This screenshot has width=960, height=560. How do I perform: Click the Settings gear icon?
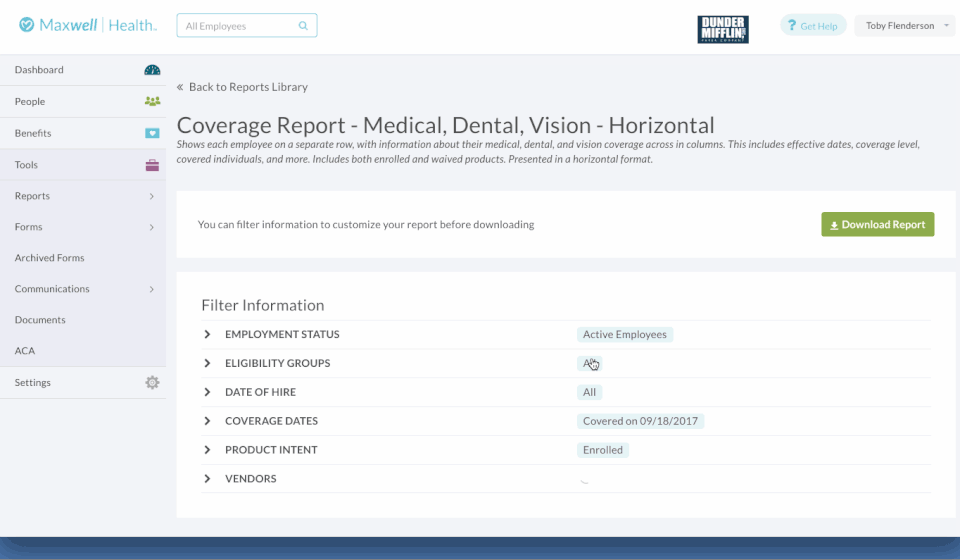(152, 382)
